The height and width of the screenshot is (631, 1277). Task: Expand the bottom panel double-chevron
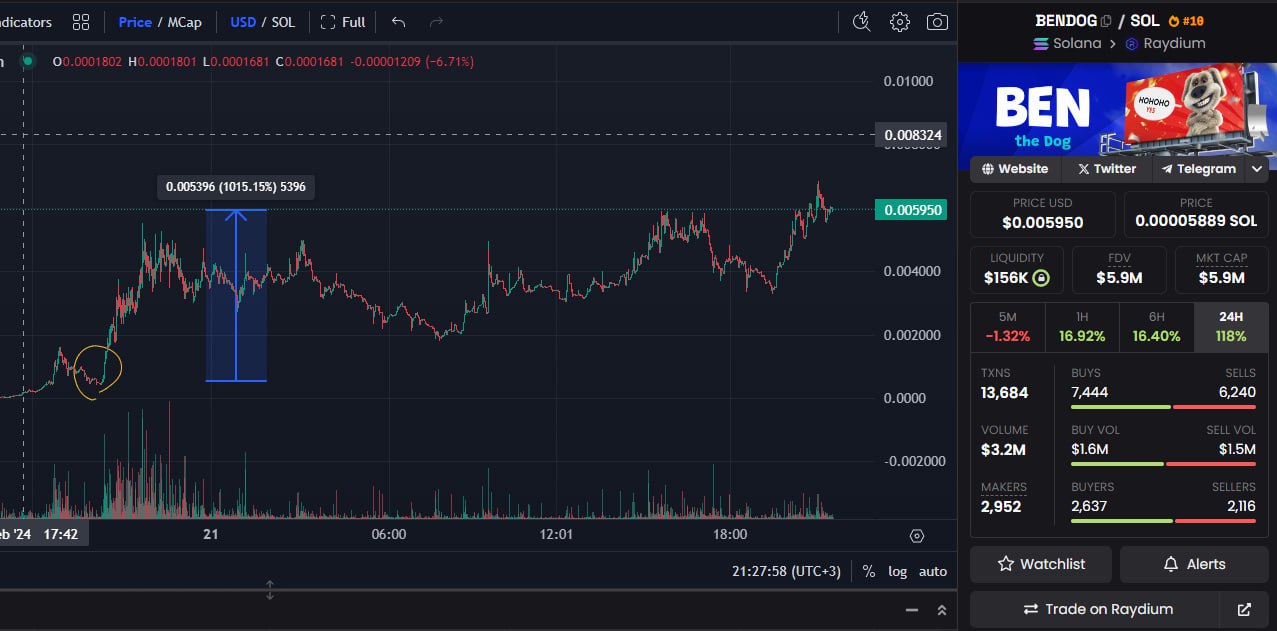(x=941, y=610)
